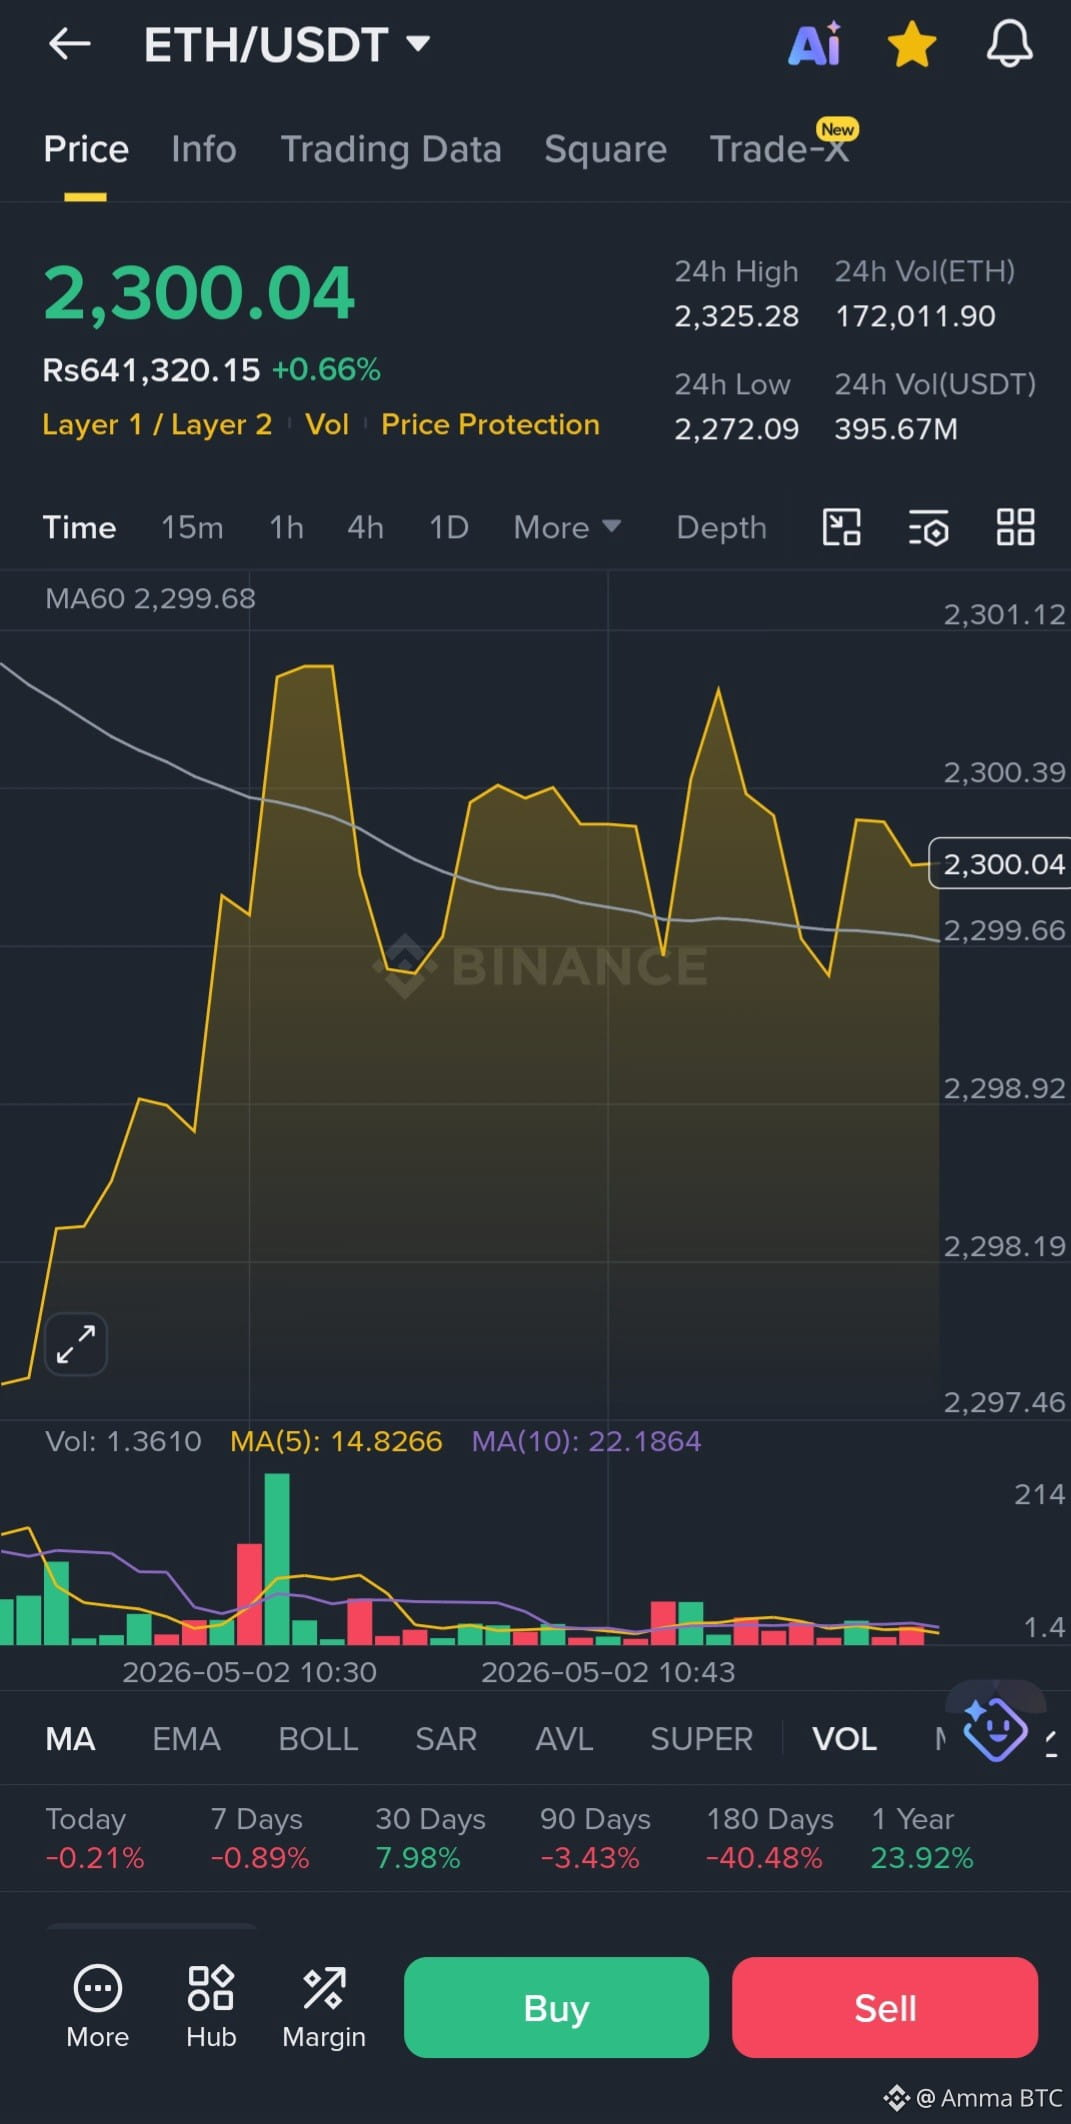The image size is (1071, 2124).
Task: Switch to the Price tab
Action: 86,149
